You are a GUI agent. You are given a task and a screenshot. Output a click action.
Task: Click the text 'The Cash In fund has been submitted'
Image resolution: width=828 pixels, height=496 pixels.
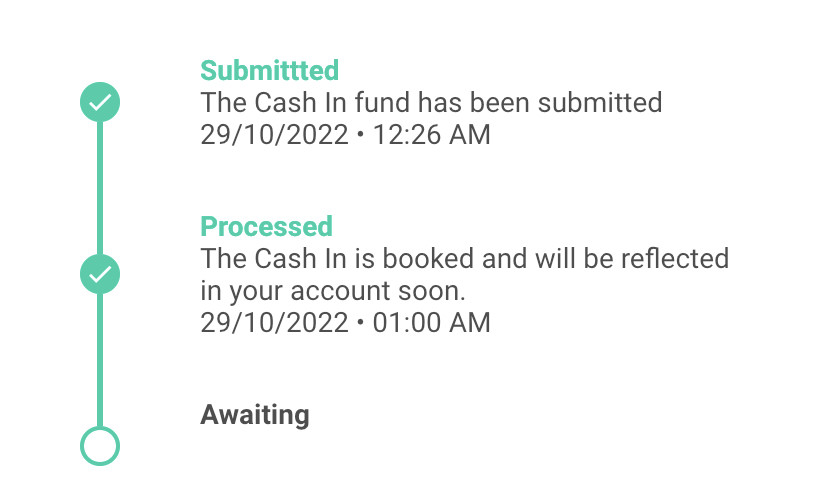coord(431,102)
